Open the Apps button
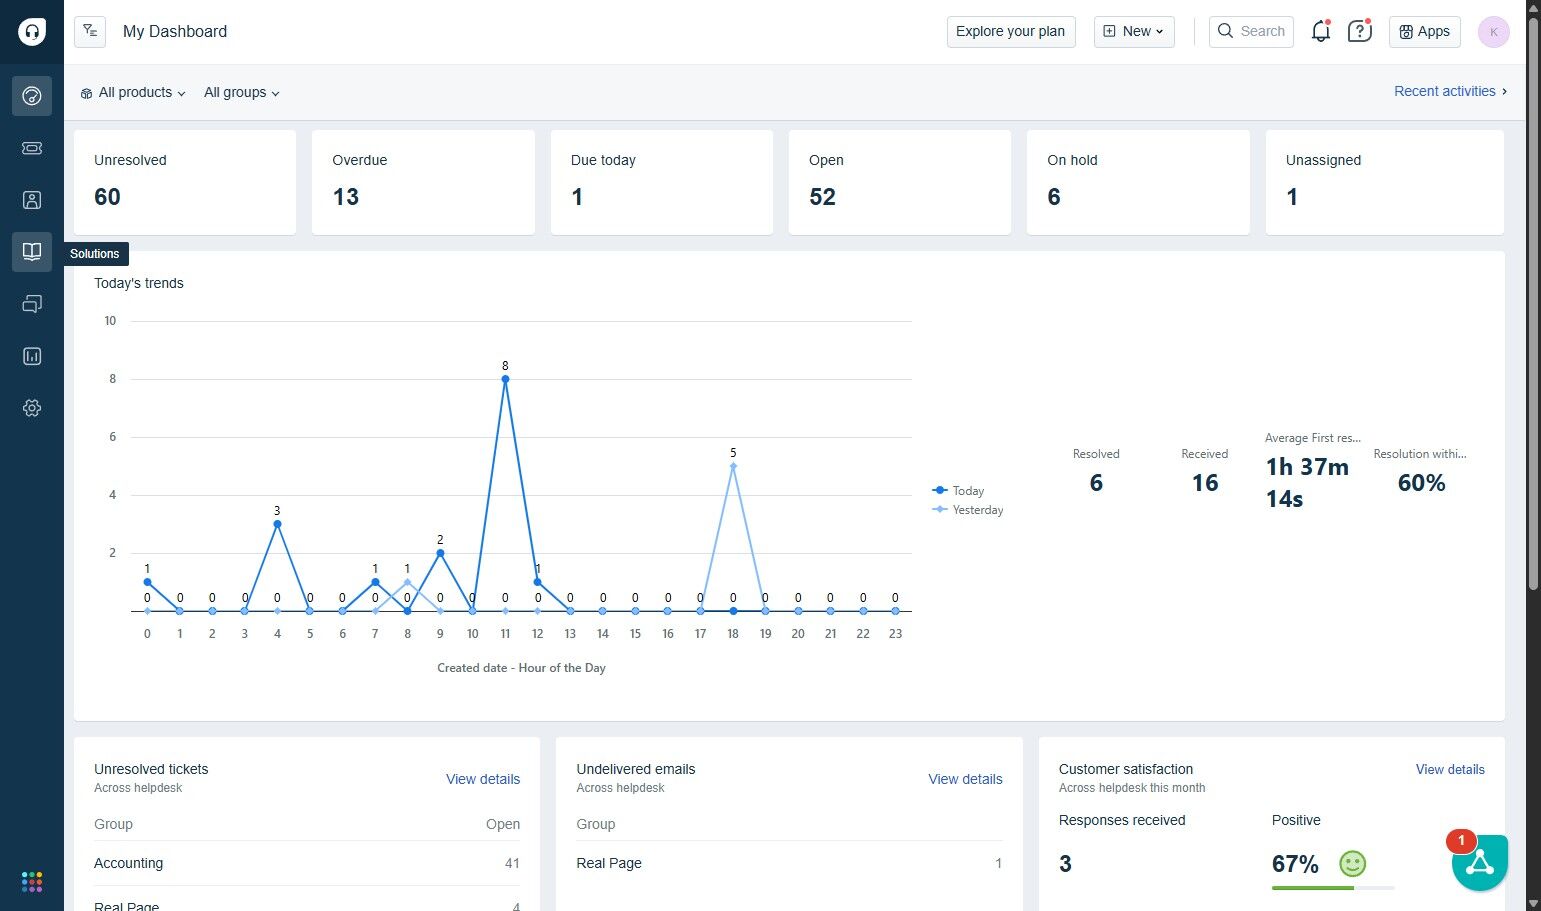This screenshot has width=1541, height=911. pyautogui.click(x=1424, y=32)
